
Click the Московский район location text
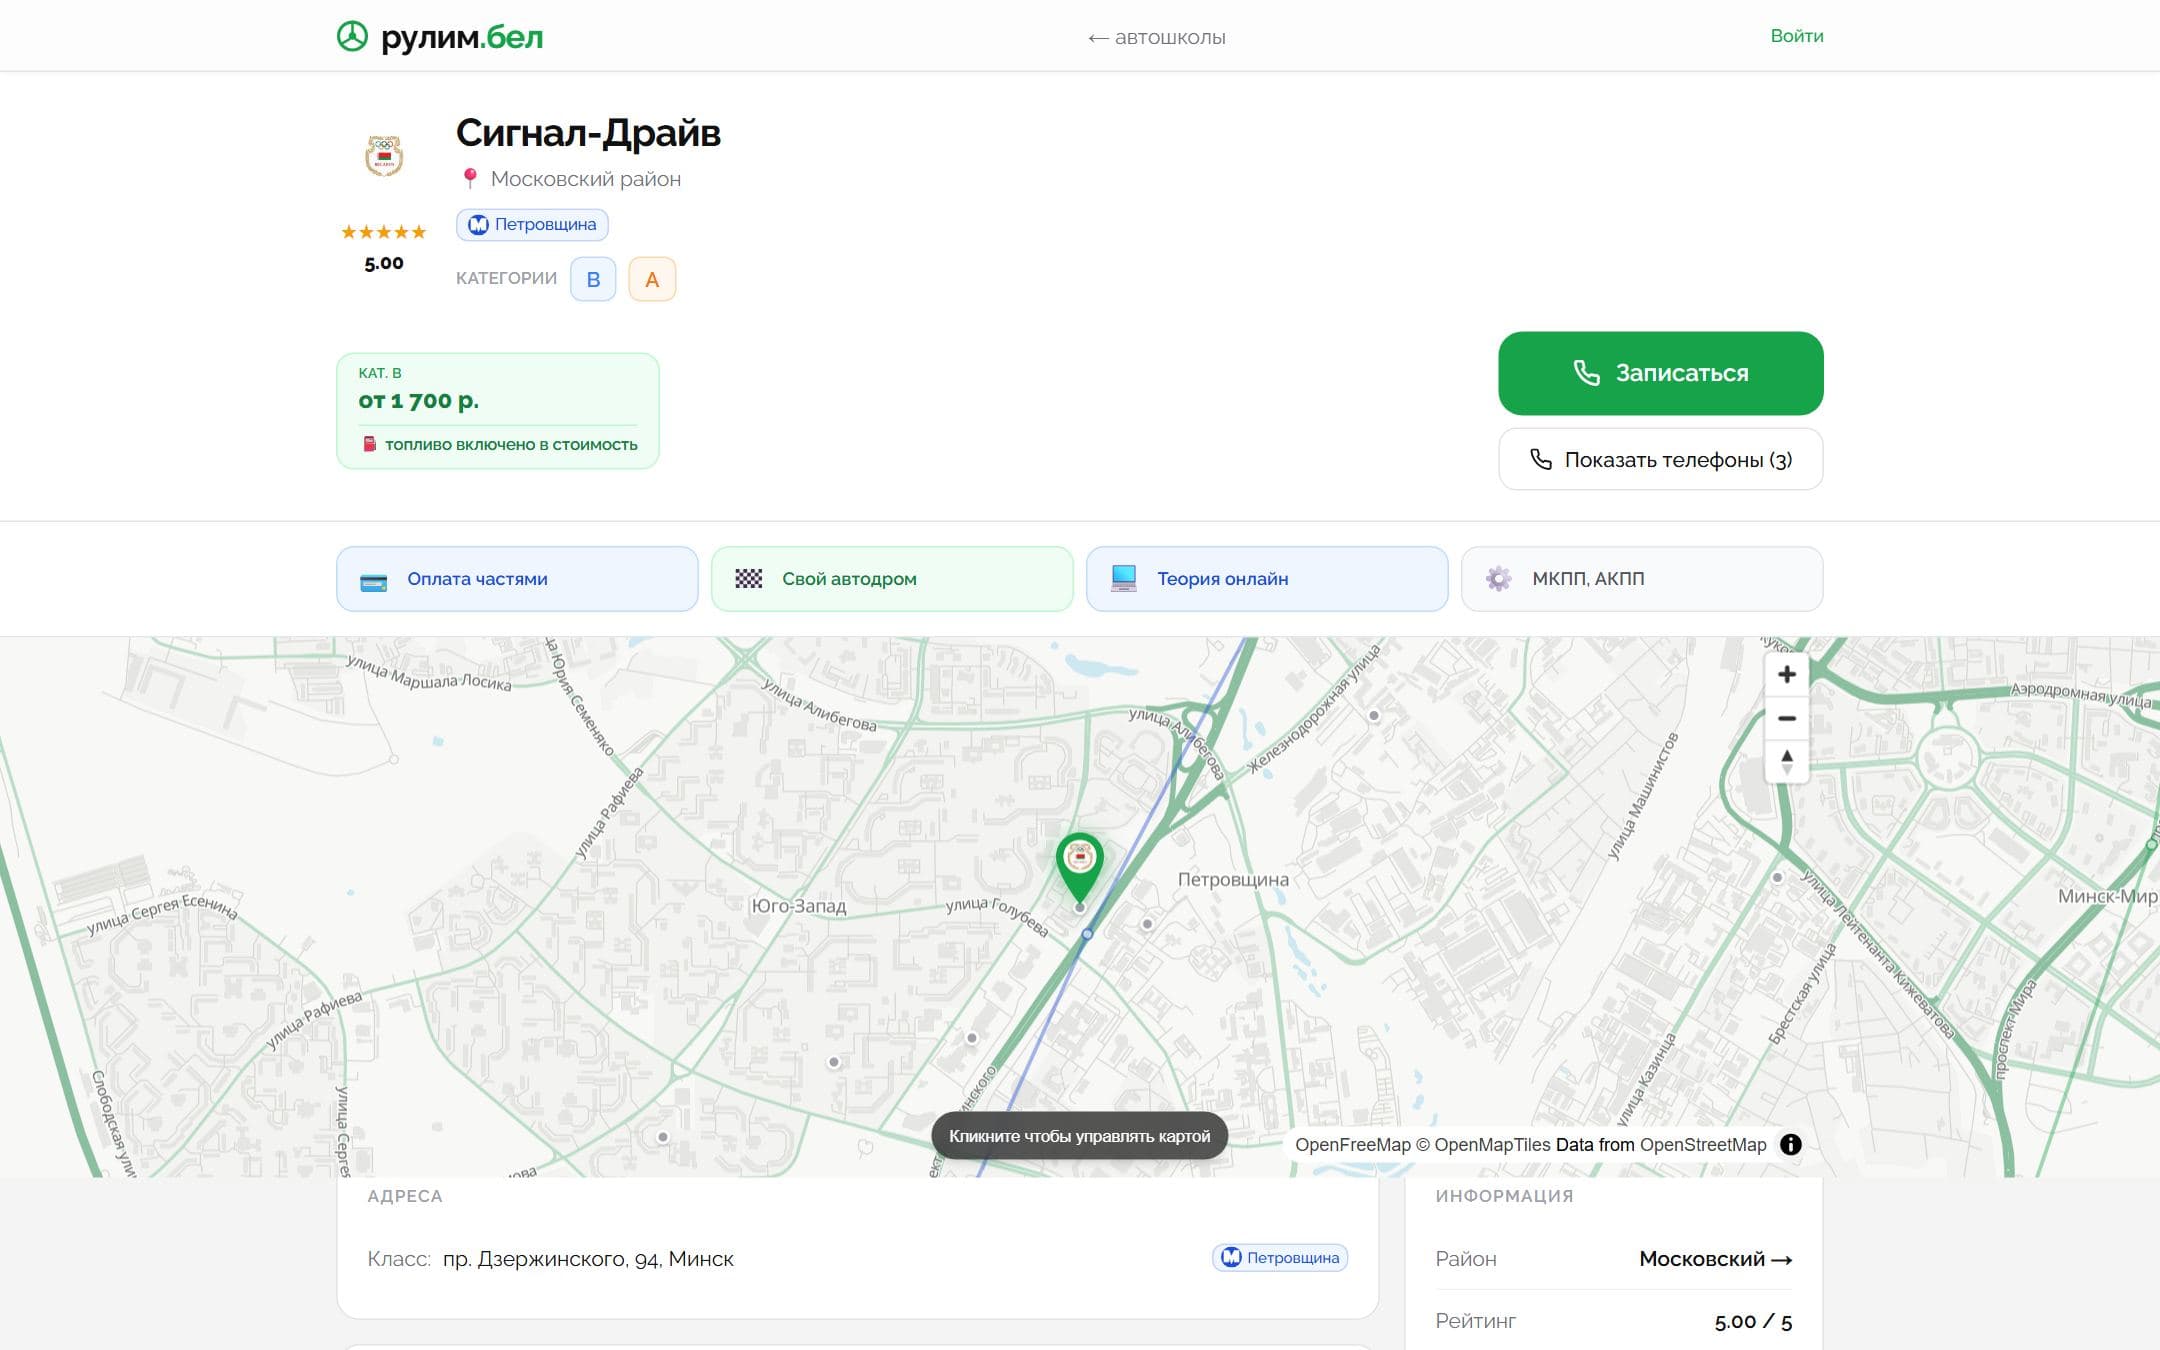[x=586, y=179]
